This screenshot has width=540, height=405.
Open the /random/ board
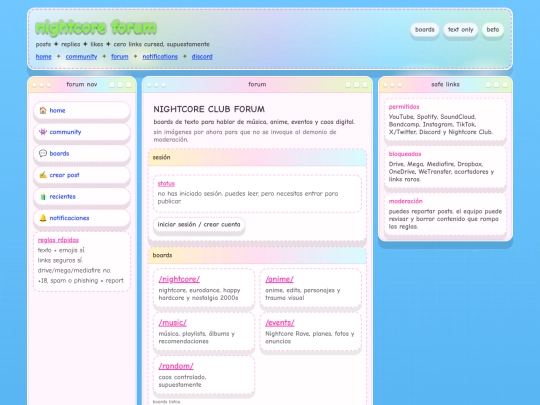point(176,366)
